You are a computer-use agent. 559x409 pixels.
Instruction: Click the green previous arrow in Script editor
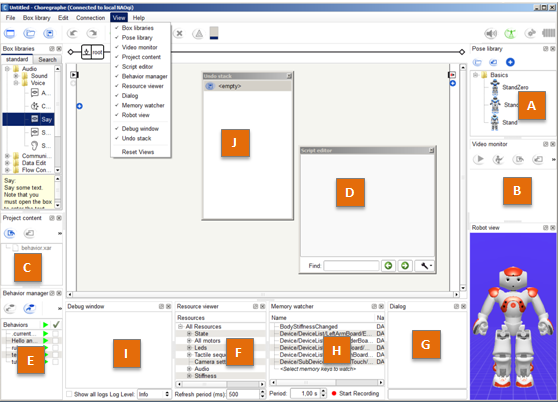point(388,266)
